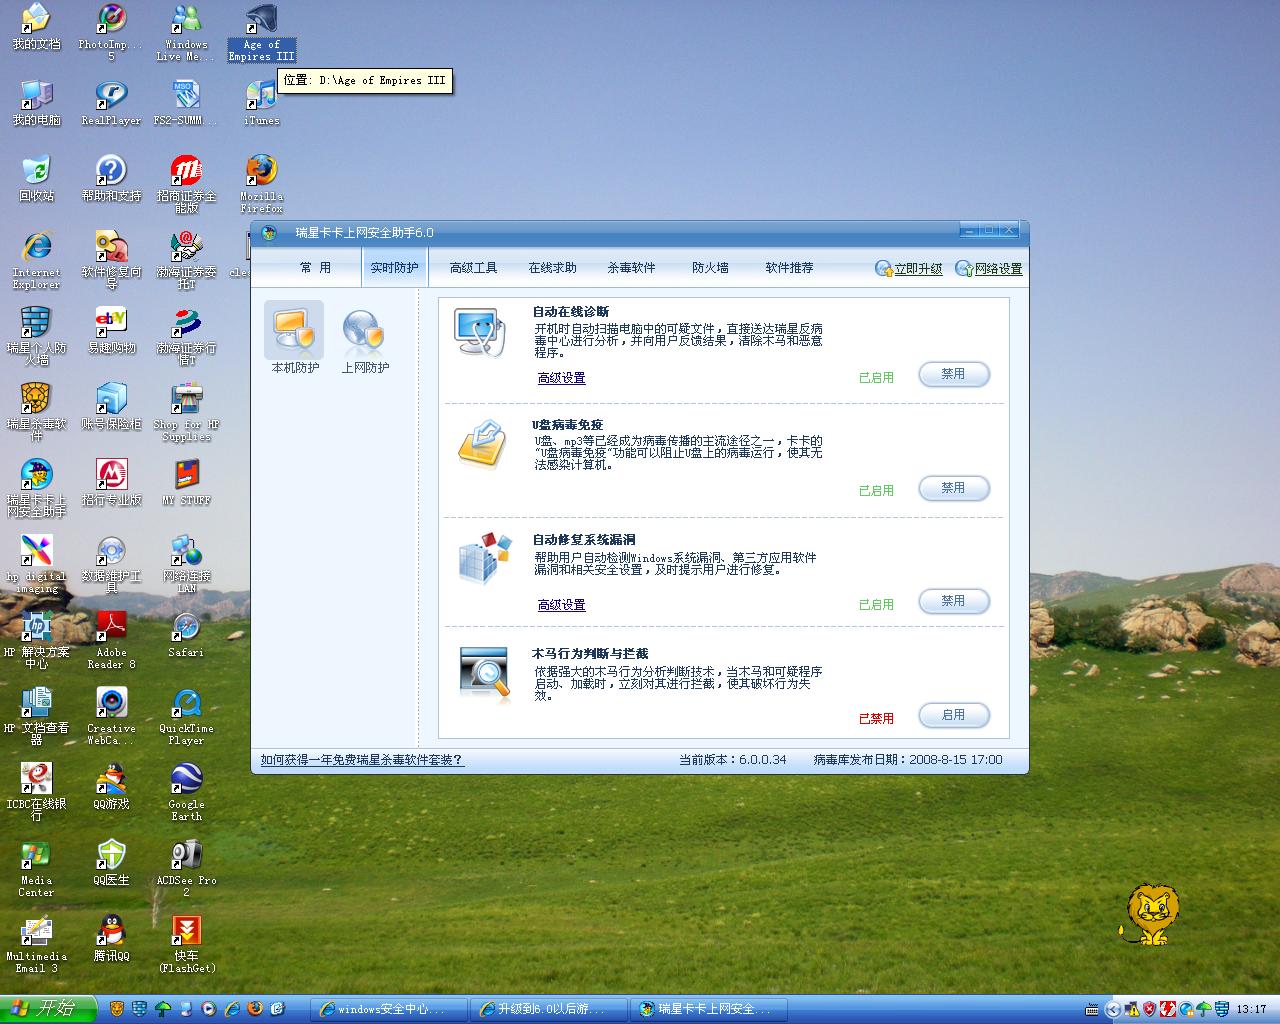Click the Rising lion desktop mascot
1280x1024 pixels.
pyautogui.click(x=1150, y=914)
